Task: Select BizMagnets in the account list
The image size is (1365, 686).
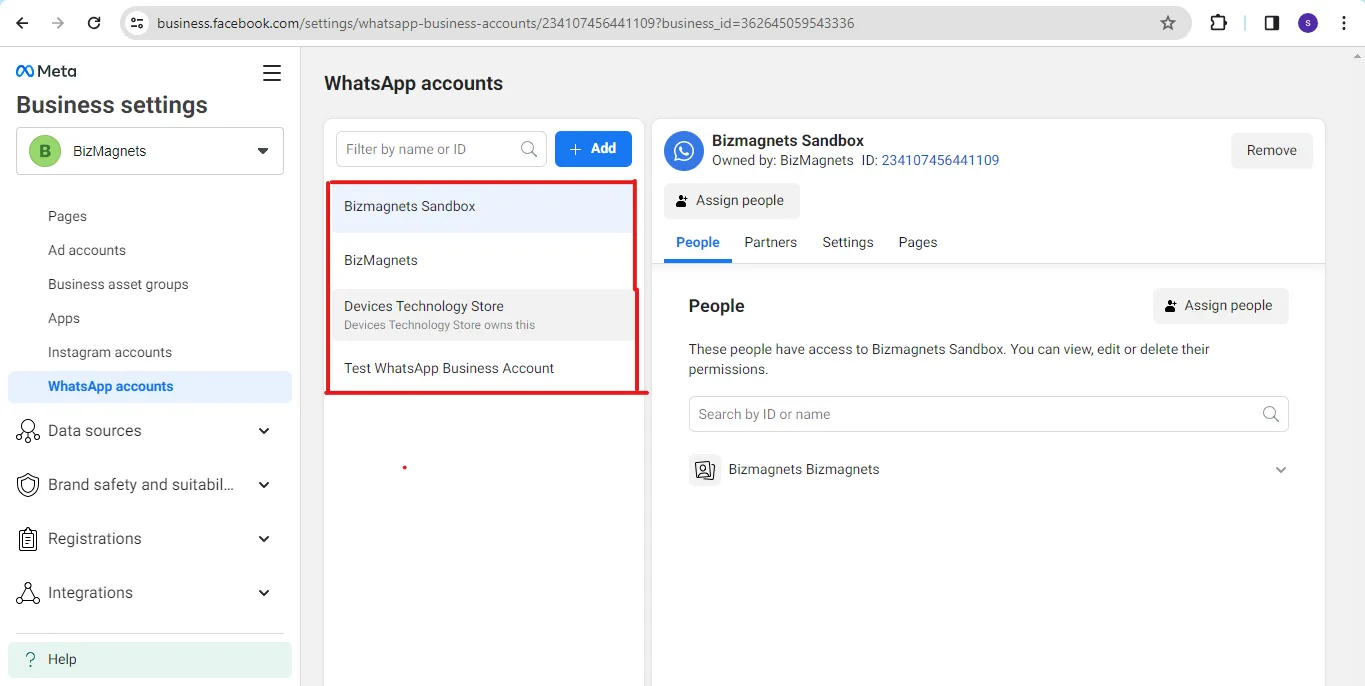Action: pyautogui.click(x=482, y=260)
